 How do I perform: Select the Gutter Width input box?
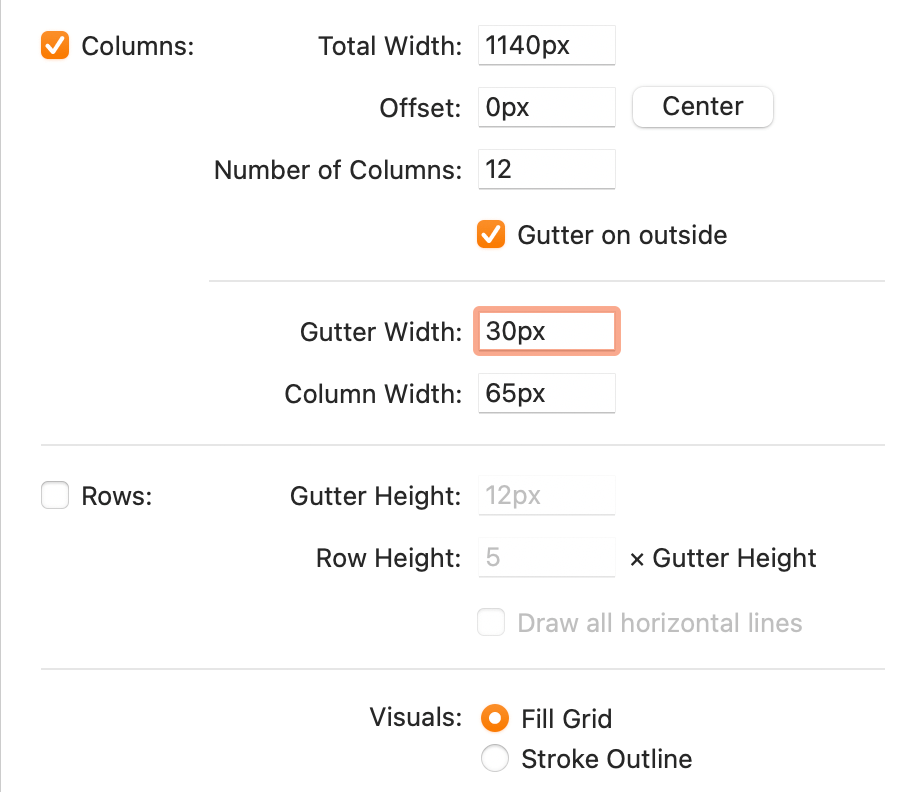[546, 331]
